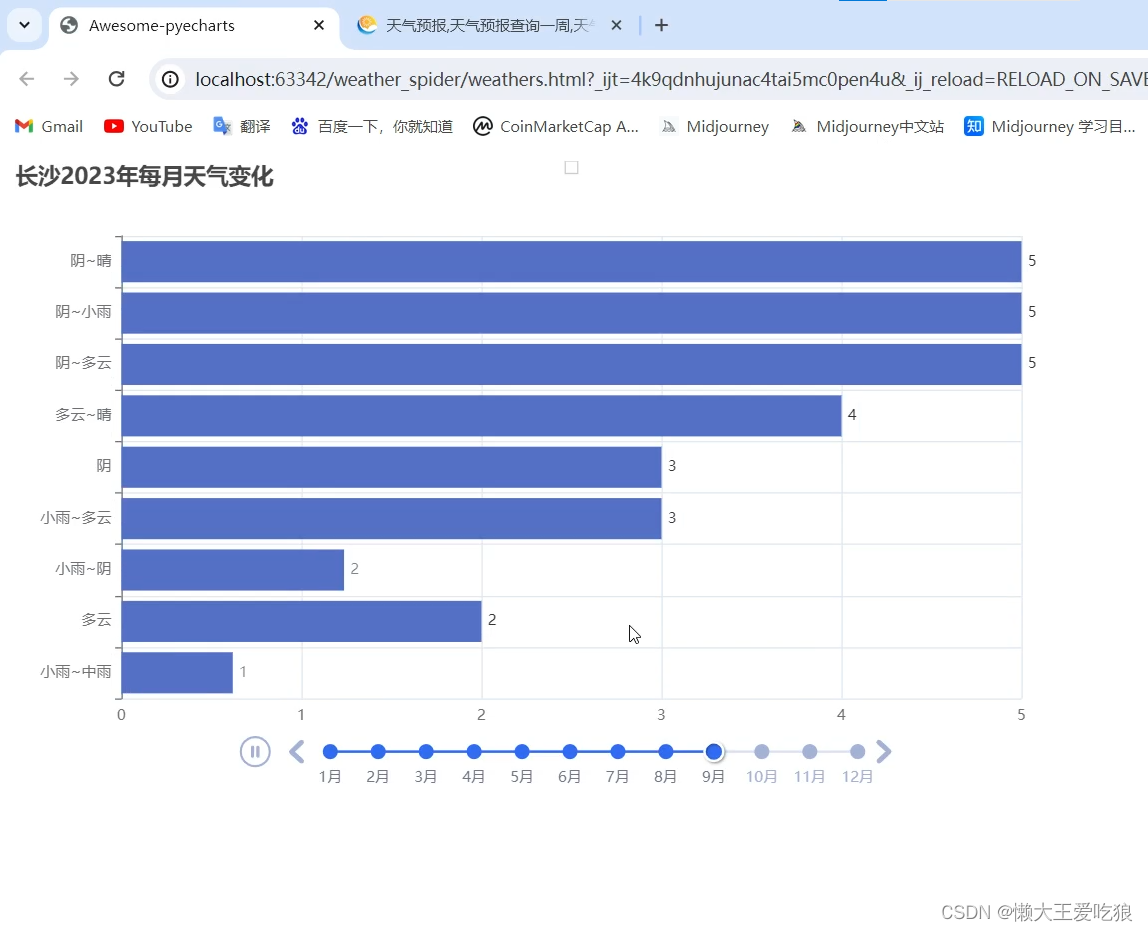The width and height of the screenshot is (1148, 931).
Task: Open the YouTube bookmark
Action: pyautogui.click(x=148, y=127)
